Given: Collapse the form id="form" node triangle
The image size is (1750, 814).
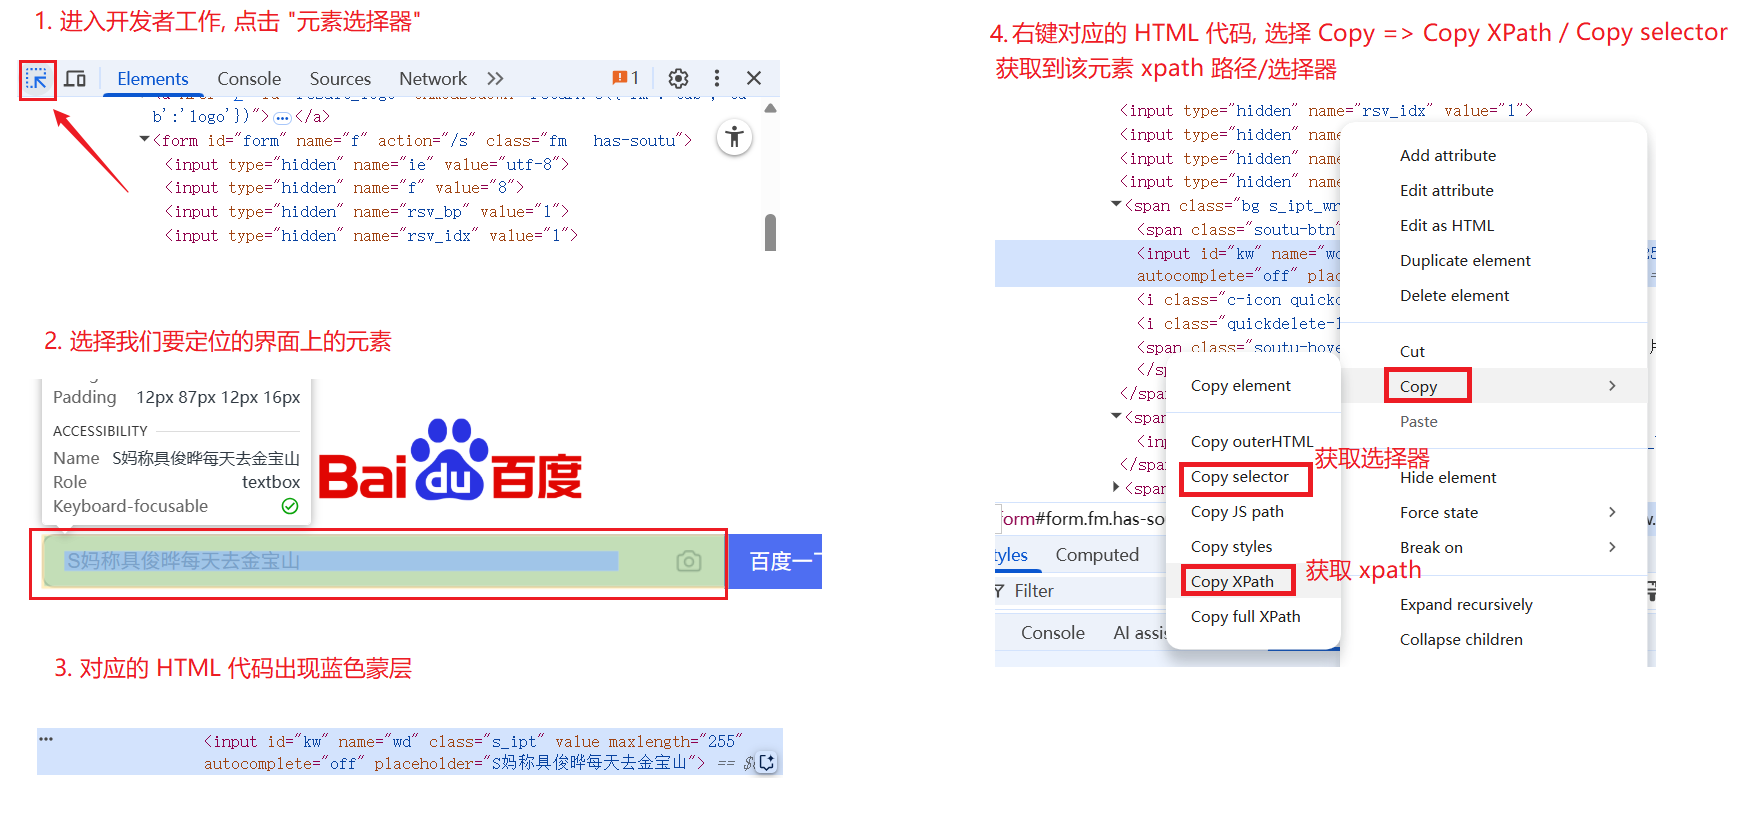Looking at the screenshot, I should [144, 140].
